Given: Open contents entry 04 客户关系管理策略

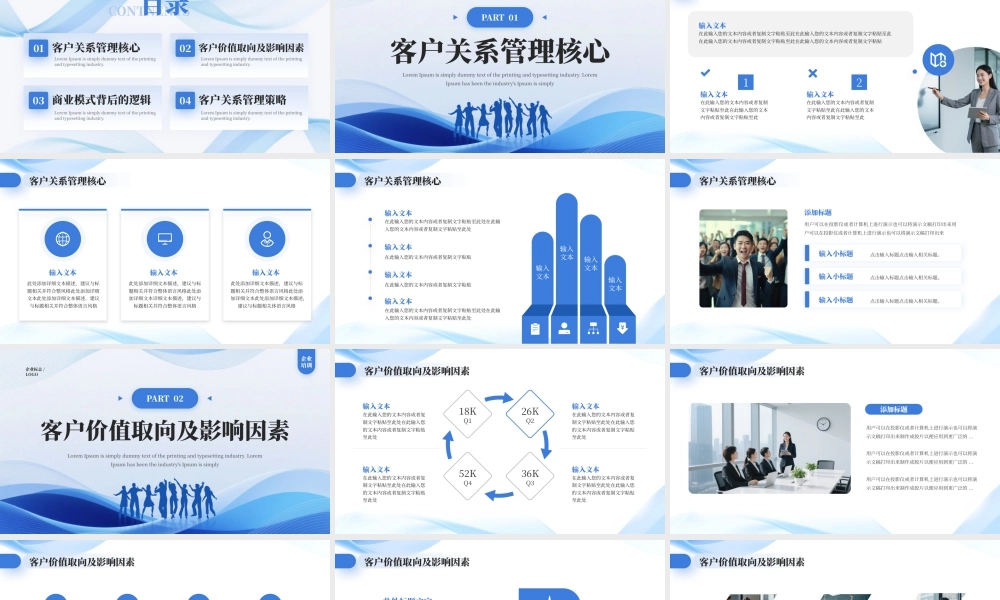Looking at the screenshot, I should tap(239, 108).
